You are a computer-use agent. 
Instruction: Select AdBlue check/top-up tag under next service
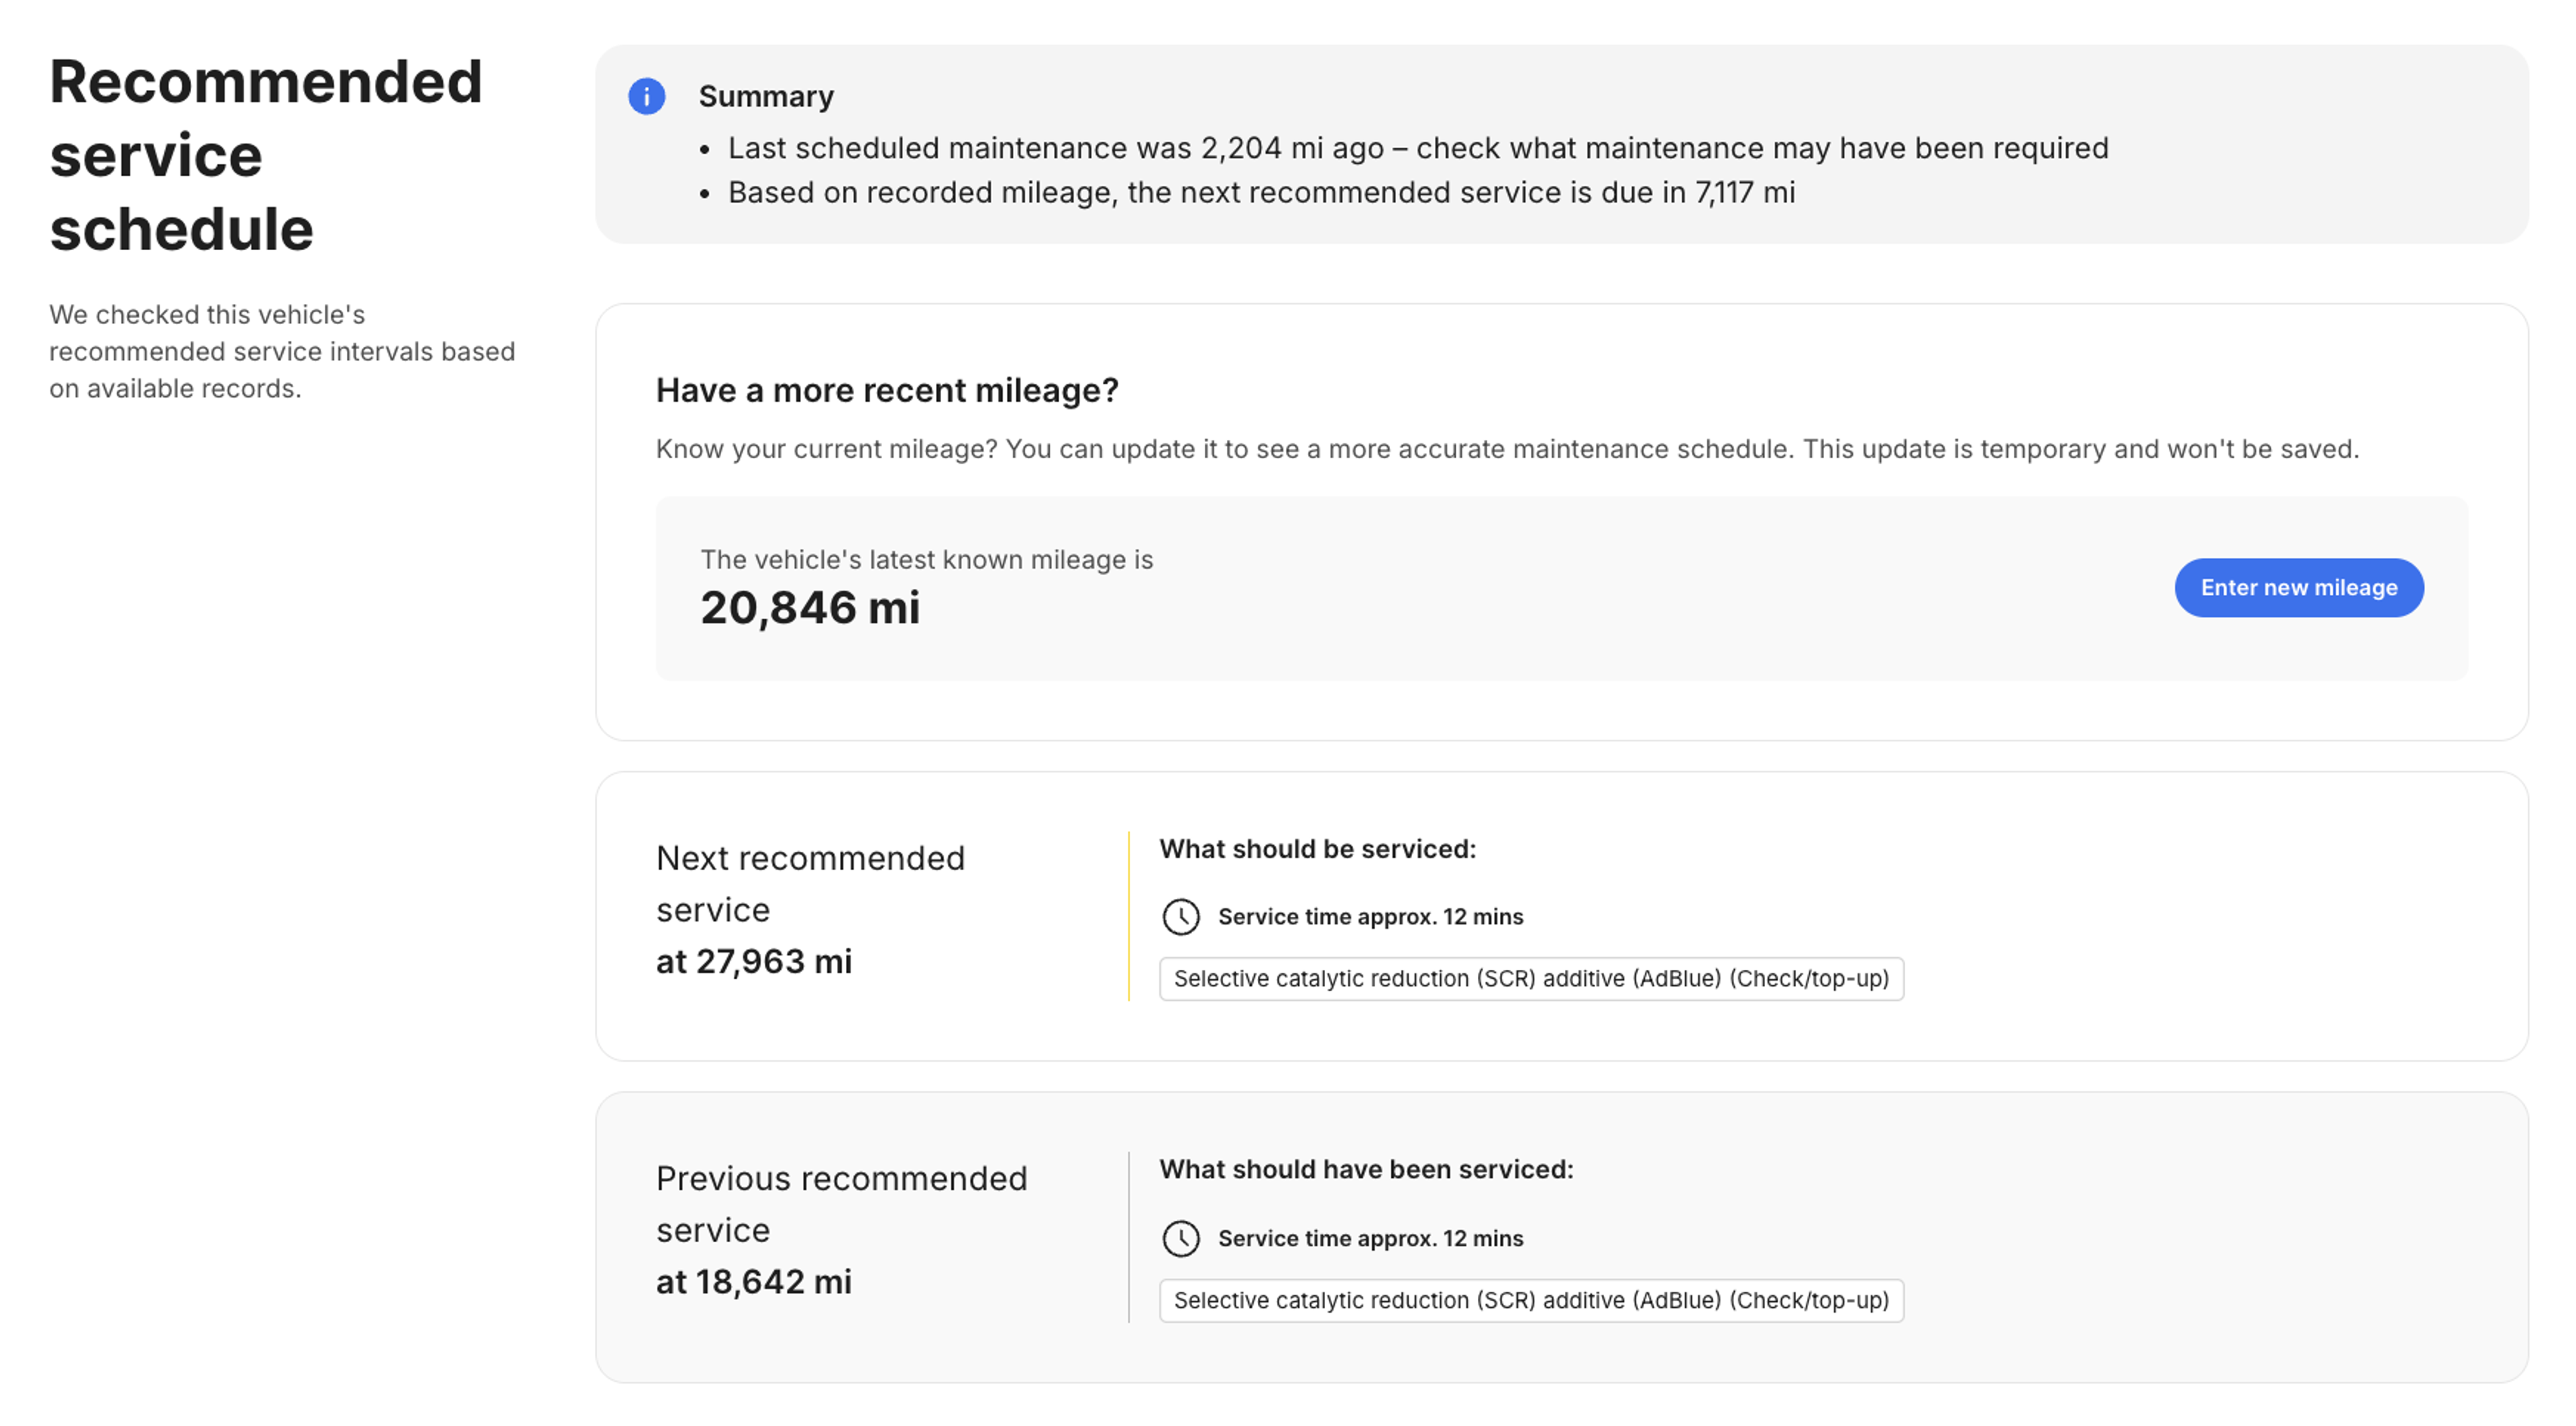(1531, 978)
